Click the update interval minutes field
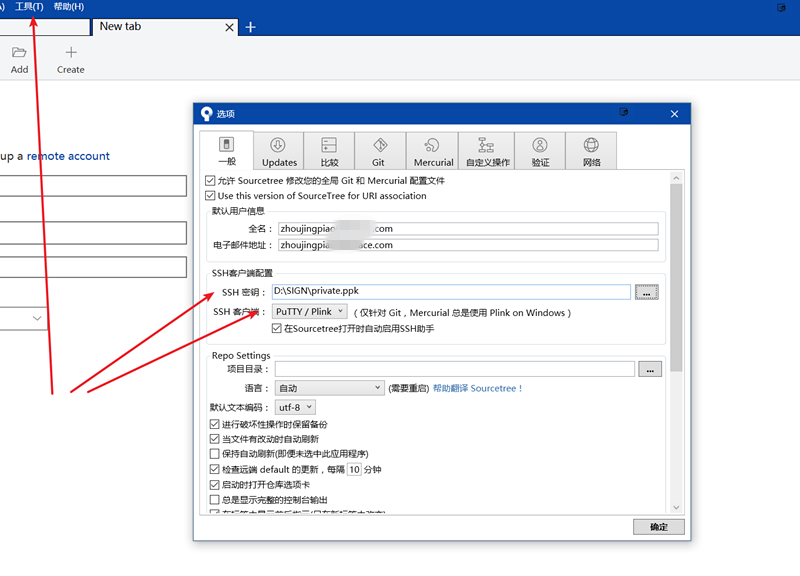 click(355, 469)
